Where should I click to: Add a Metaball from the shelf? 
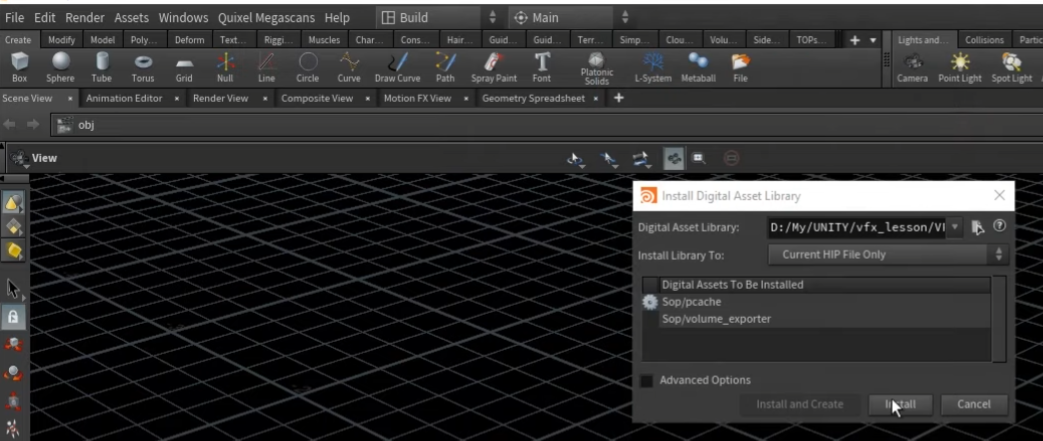point(698,67)
